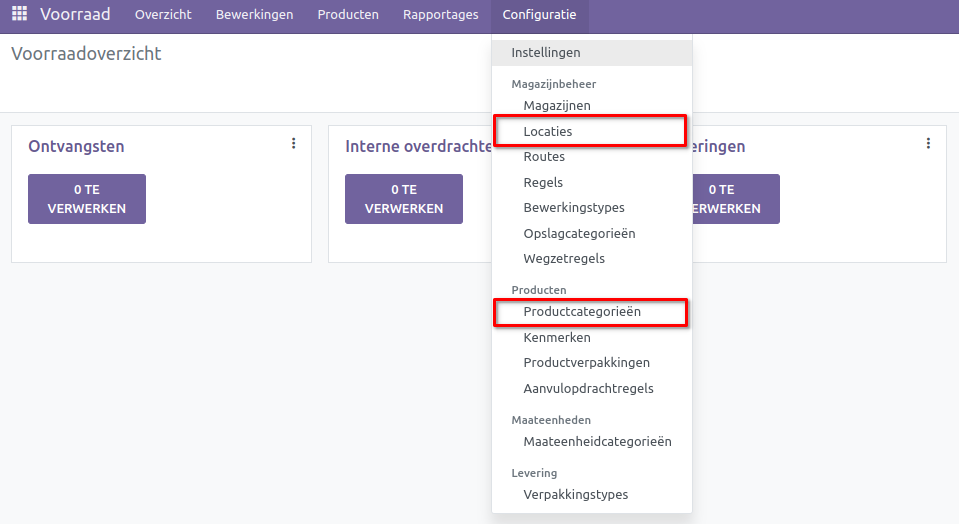Image resolution: width=959 pixels, height=524 pixels.
Task: Open Bewerkingstypes configuration
Action: coord(574,208)
